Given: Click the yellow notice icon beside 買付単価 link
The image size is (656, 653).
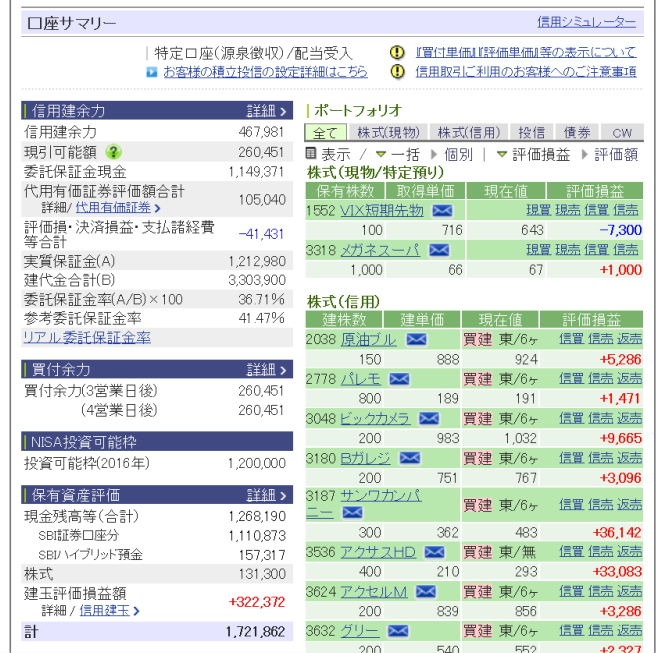Looking at the screenshot, I should (397, 52).
